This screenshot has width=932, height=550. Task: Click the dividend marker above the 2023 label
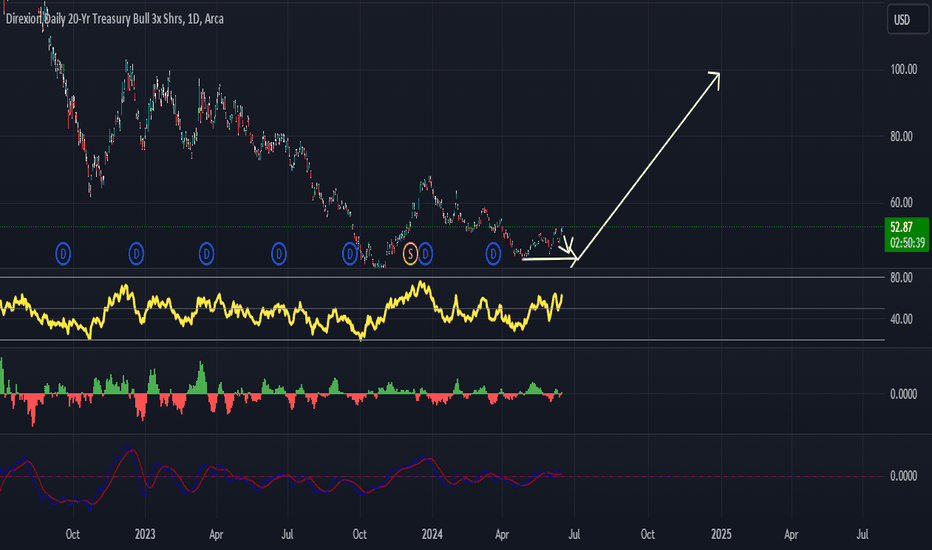(136, 254)
